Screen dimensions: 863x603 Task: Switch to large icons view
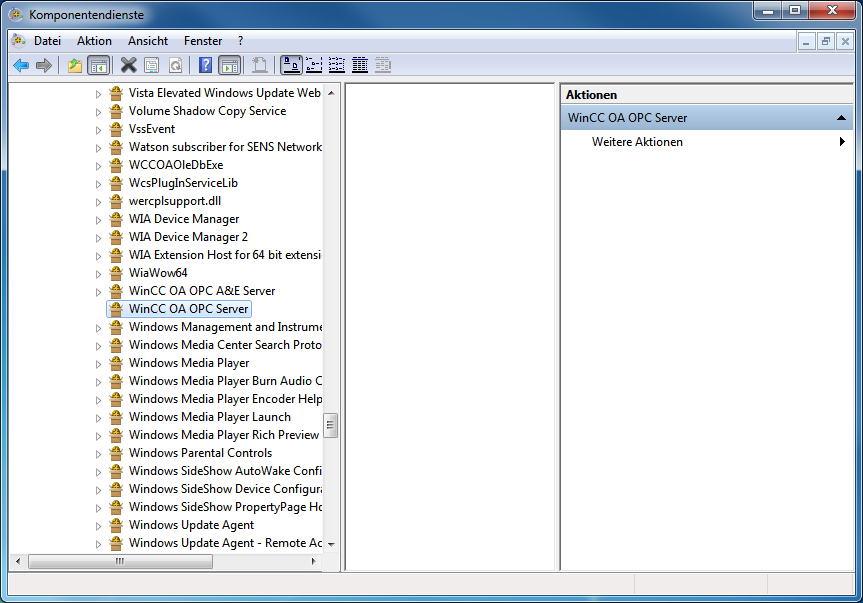[x=292, y=65]
